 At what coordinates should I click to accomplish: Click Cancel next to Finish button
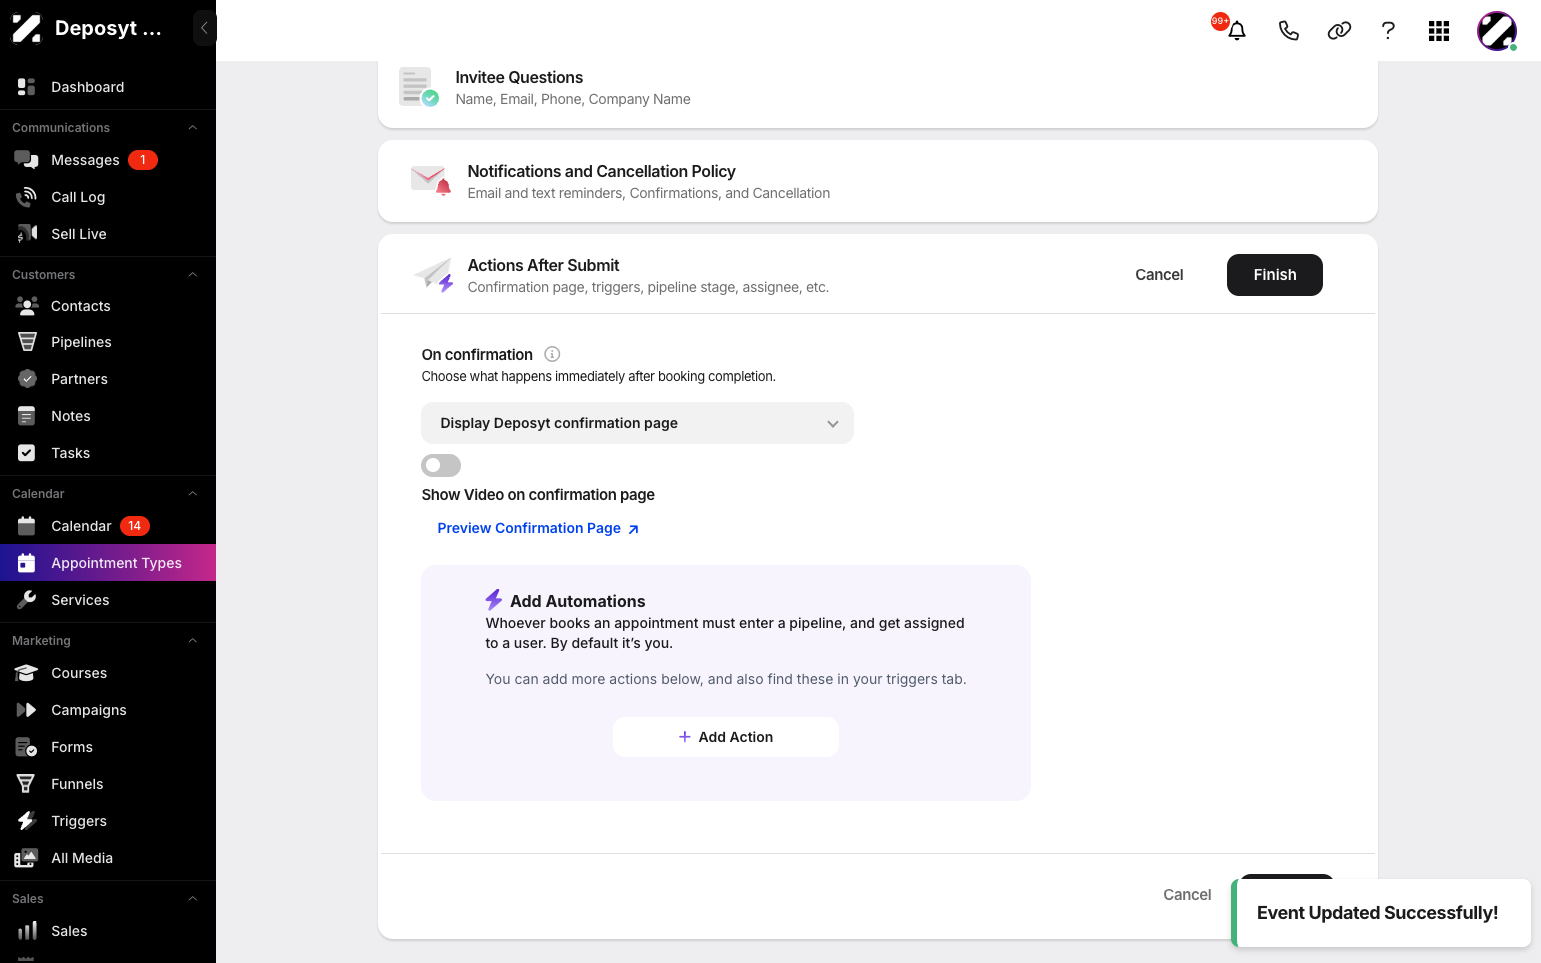pyautogui.click(x=1159, y=275)
